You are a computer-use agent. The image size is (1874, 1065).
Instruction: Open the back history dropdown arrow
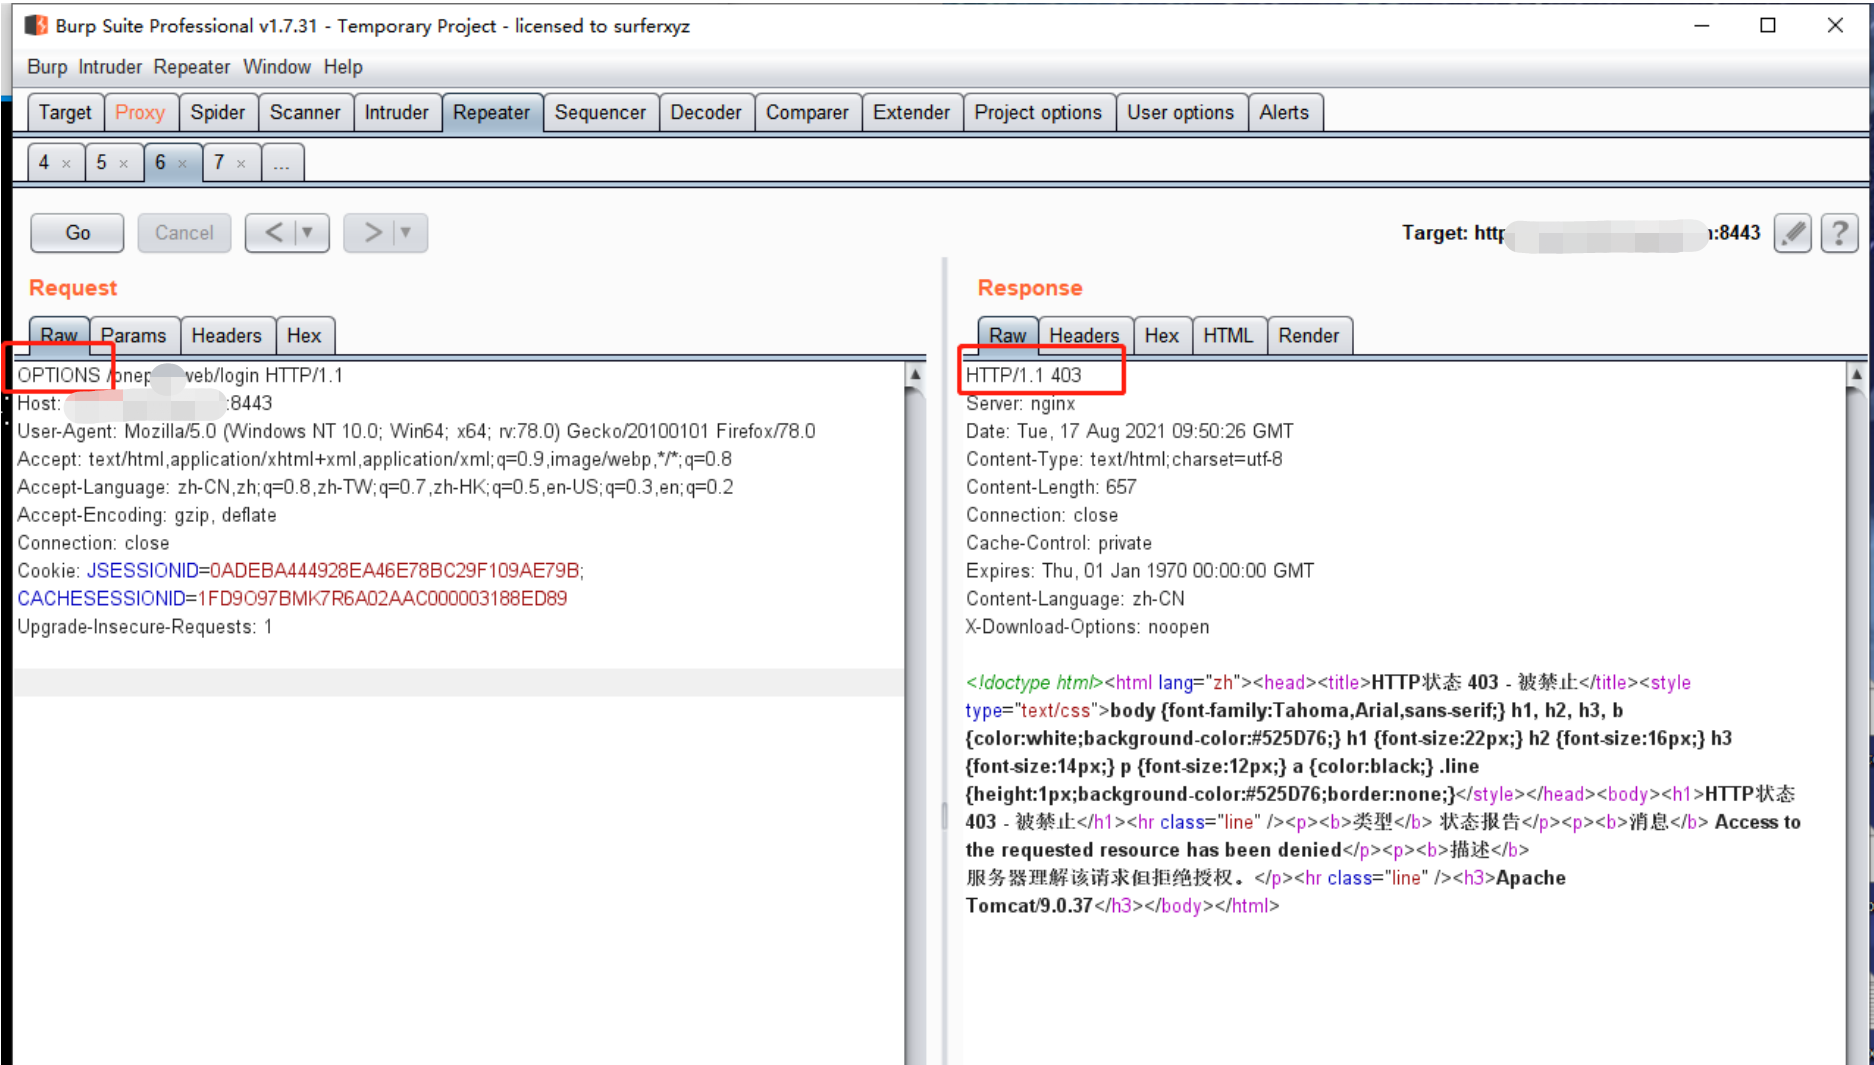pos(308,233)
